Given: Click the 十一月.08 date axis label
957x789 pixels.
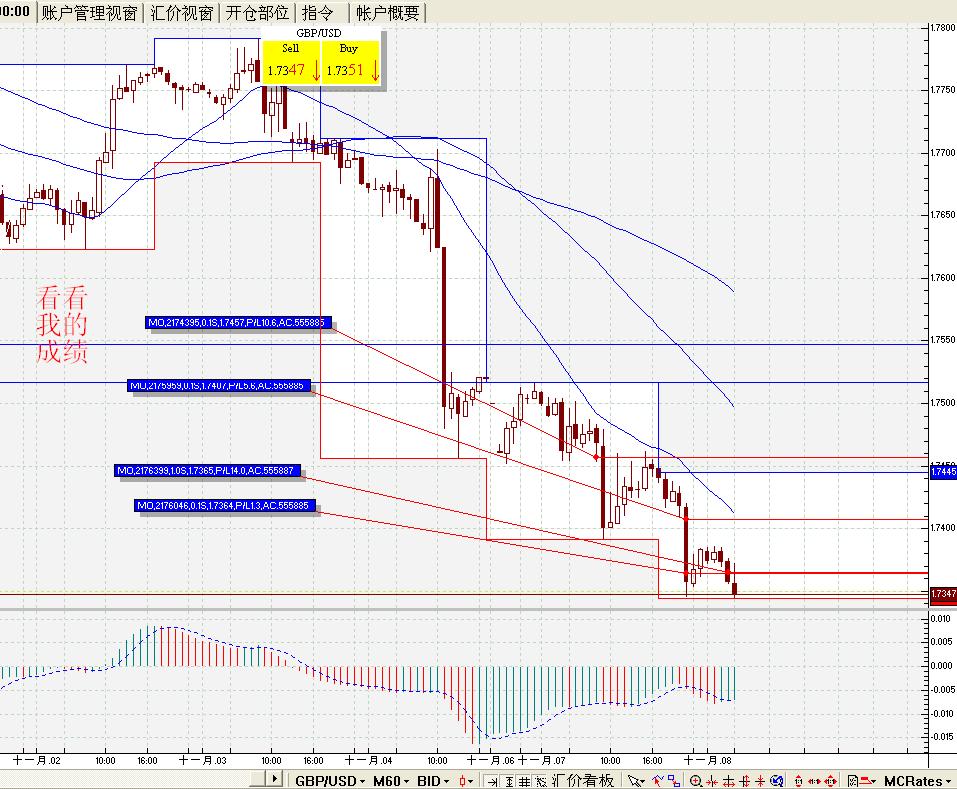Looking at the screenshot, I should point(707,760).
